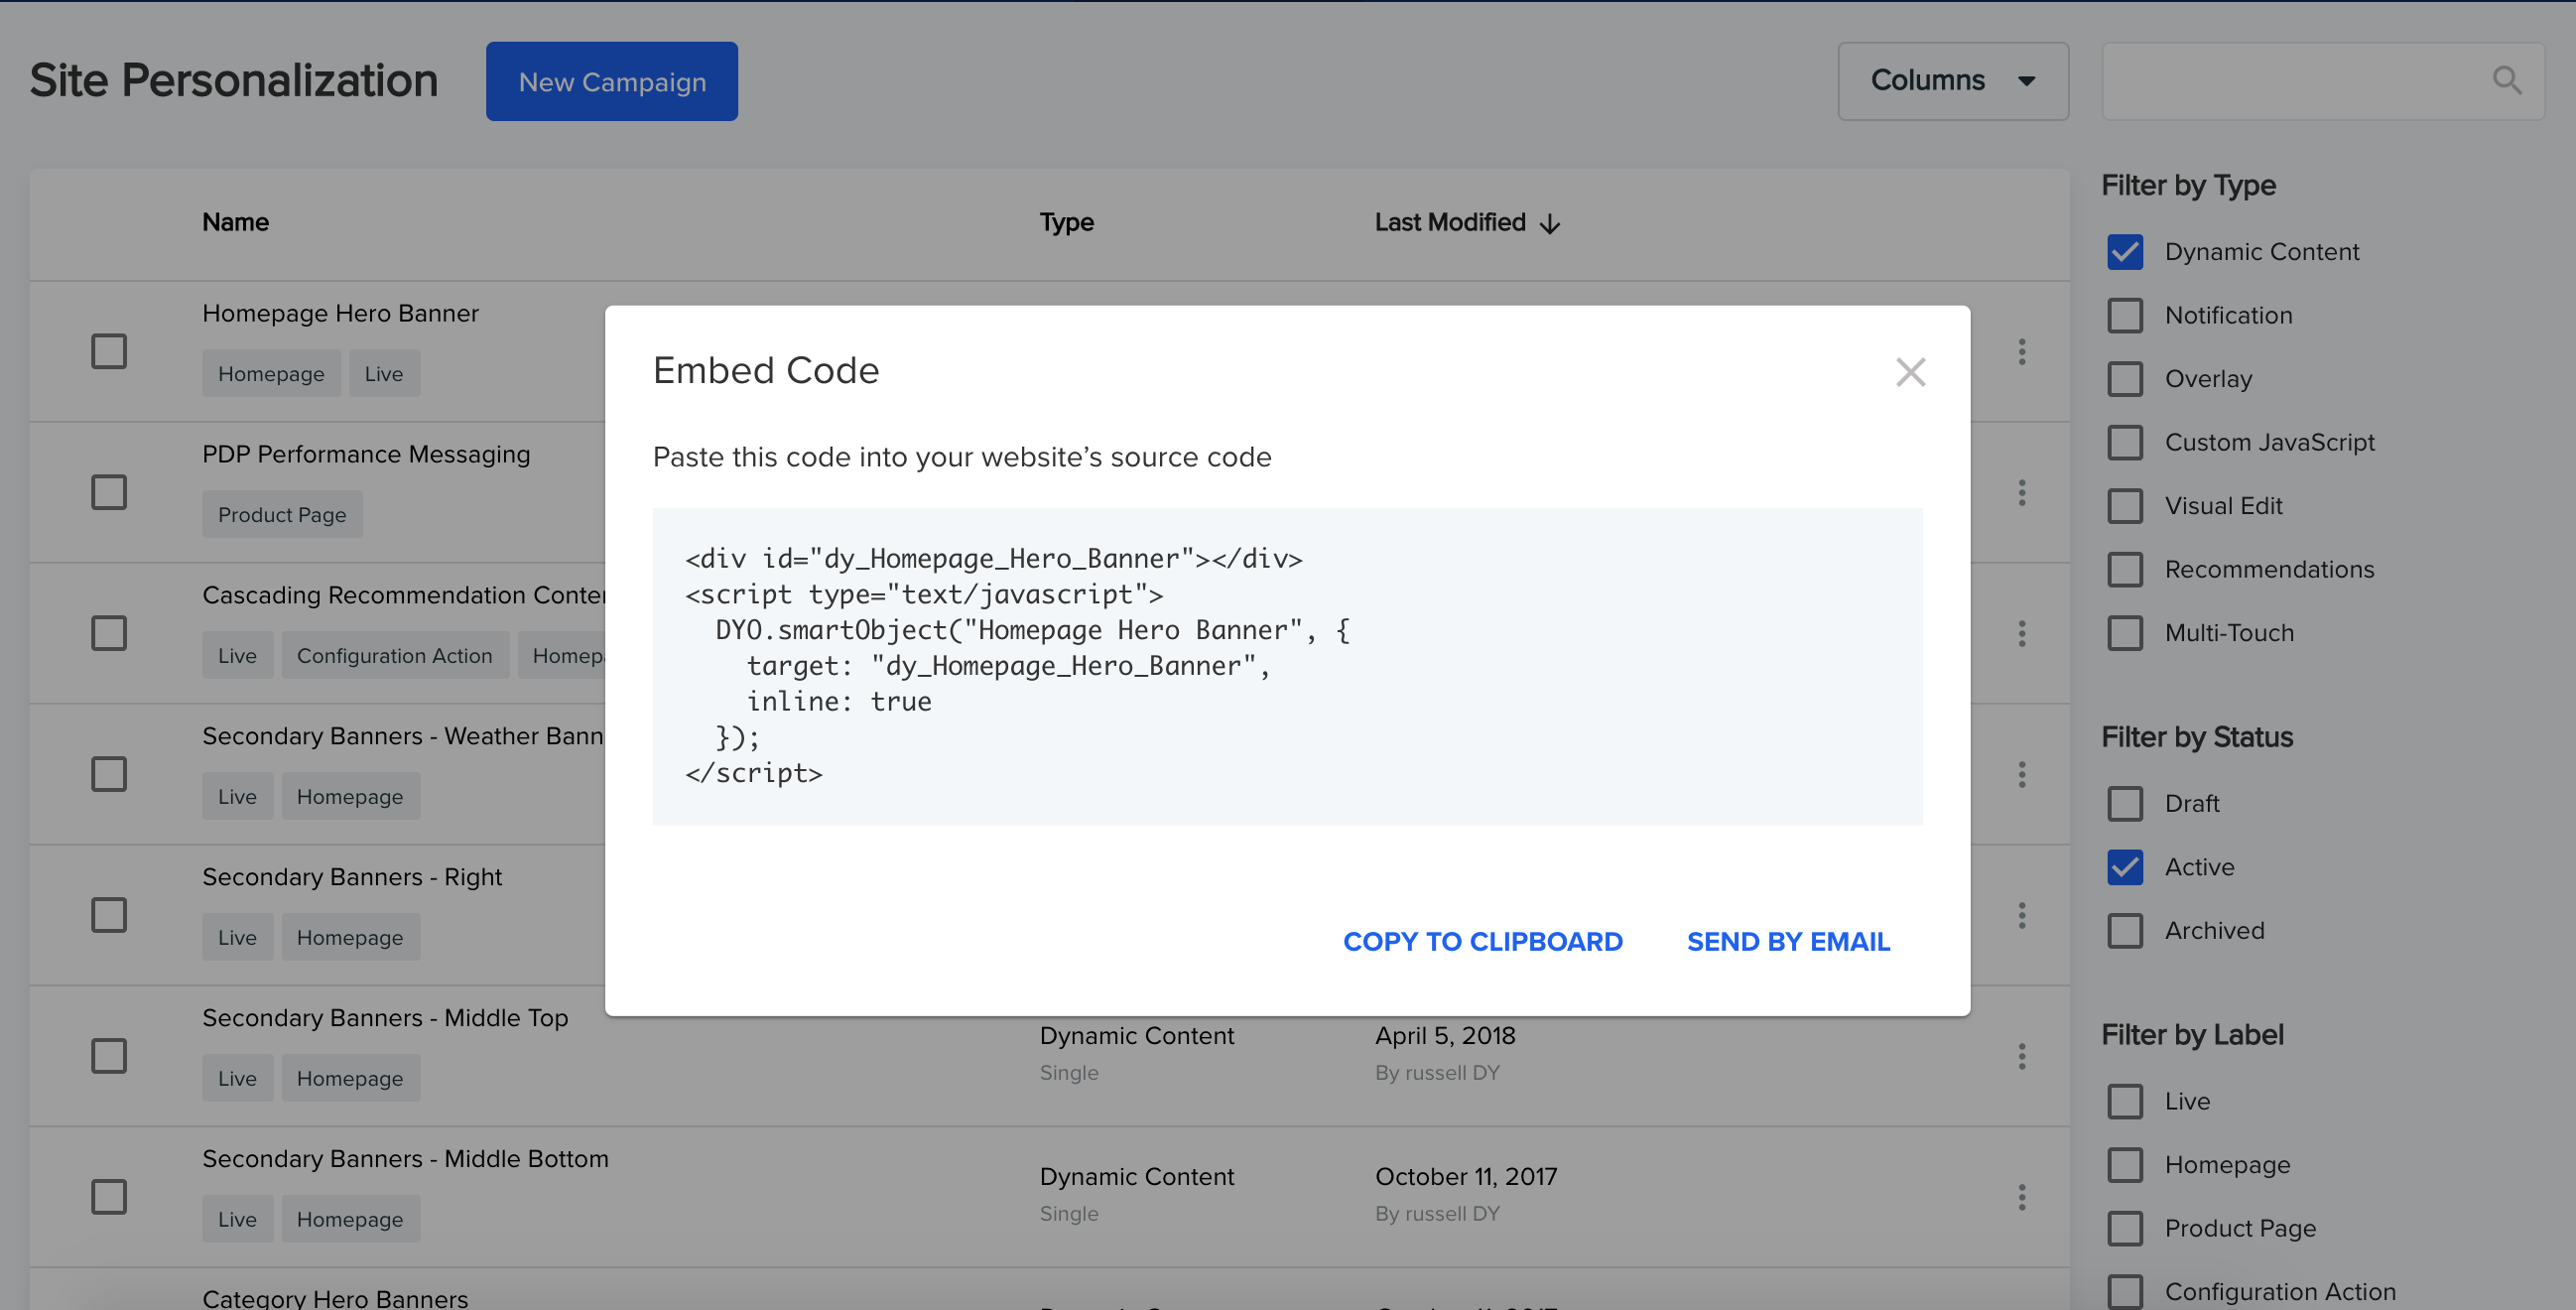Check the Live label filter
The width and height of the screenshot is (2576, 1310).
click(2125, 1101)
